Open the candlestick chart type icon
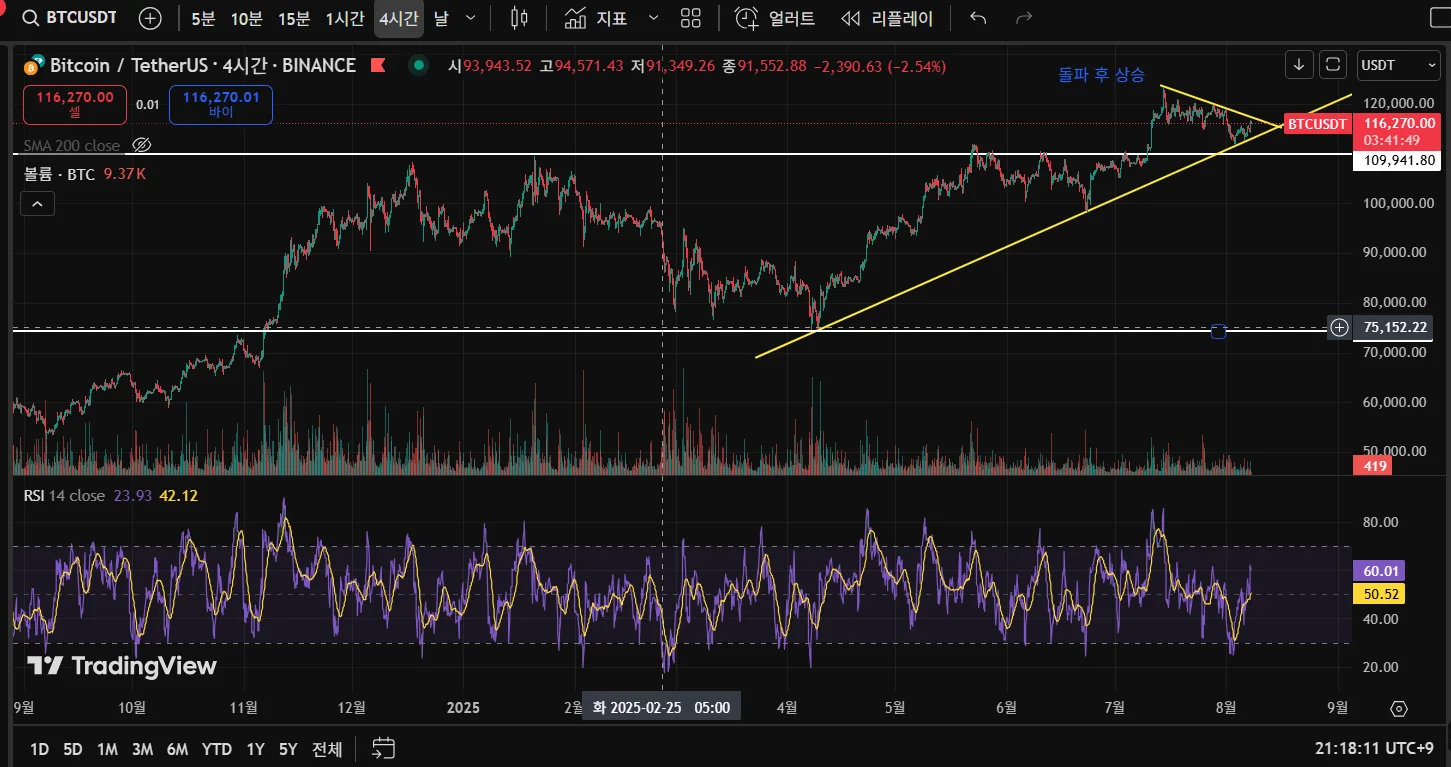This screenshot has width=1451, height=767. click(x=519, y=18)
